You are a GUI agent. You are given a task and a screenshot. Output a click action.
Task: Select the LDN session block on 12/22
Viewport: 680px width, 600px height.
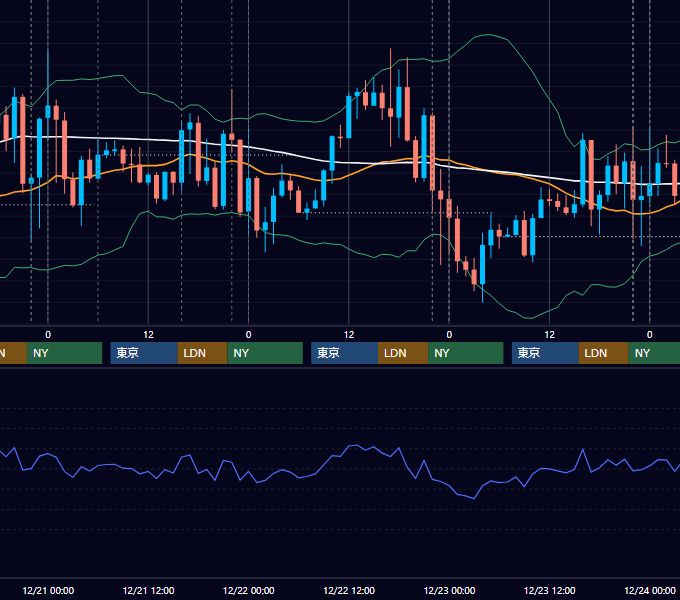(x=403, y=353)
